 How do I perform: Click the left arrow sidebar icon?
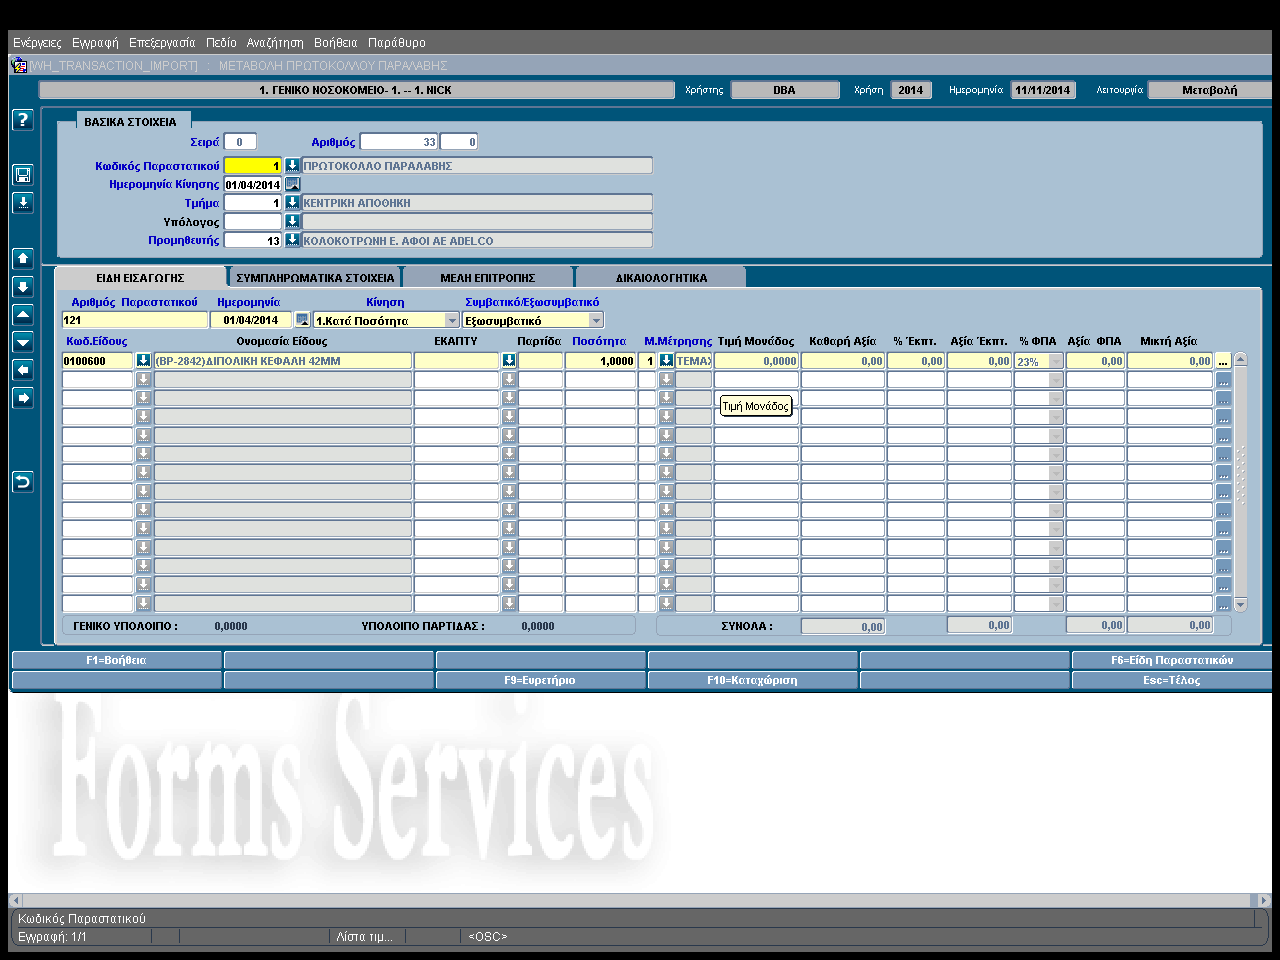(22, 370)
